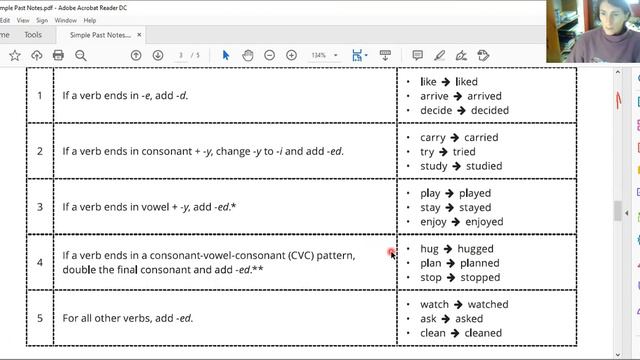Screen dimensions: 640x360
Task: Click the example word 'cleaned'
Action: click(x=483, y=333)
